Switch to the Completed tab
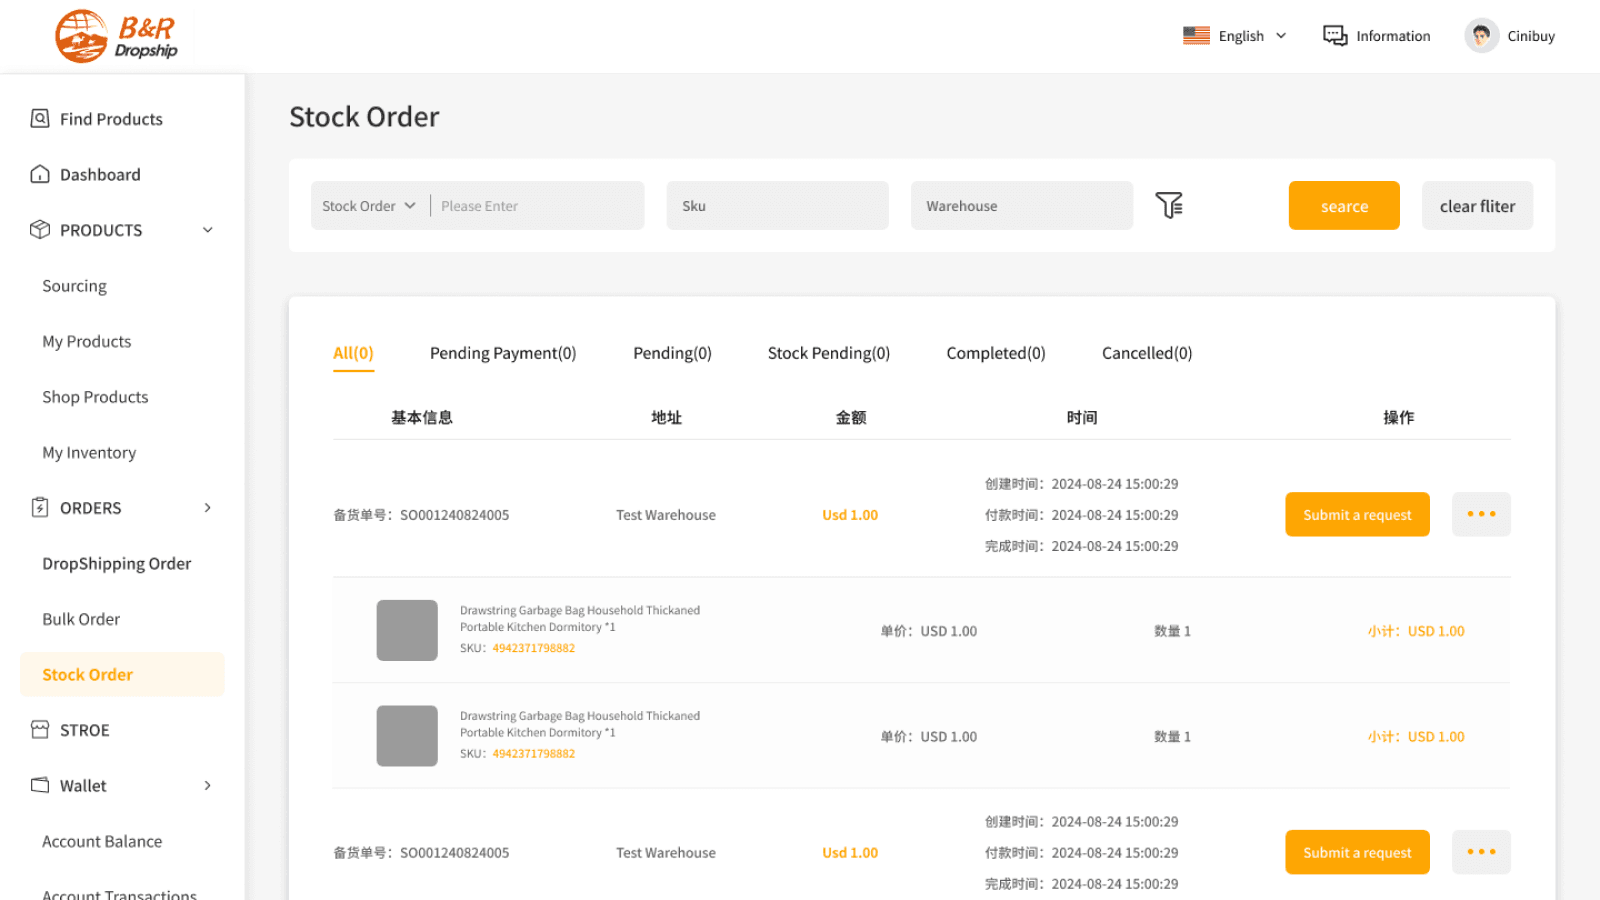1600x900 pixels. pos(995,352)
